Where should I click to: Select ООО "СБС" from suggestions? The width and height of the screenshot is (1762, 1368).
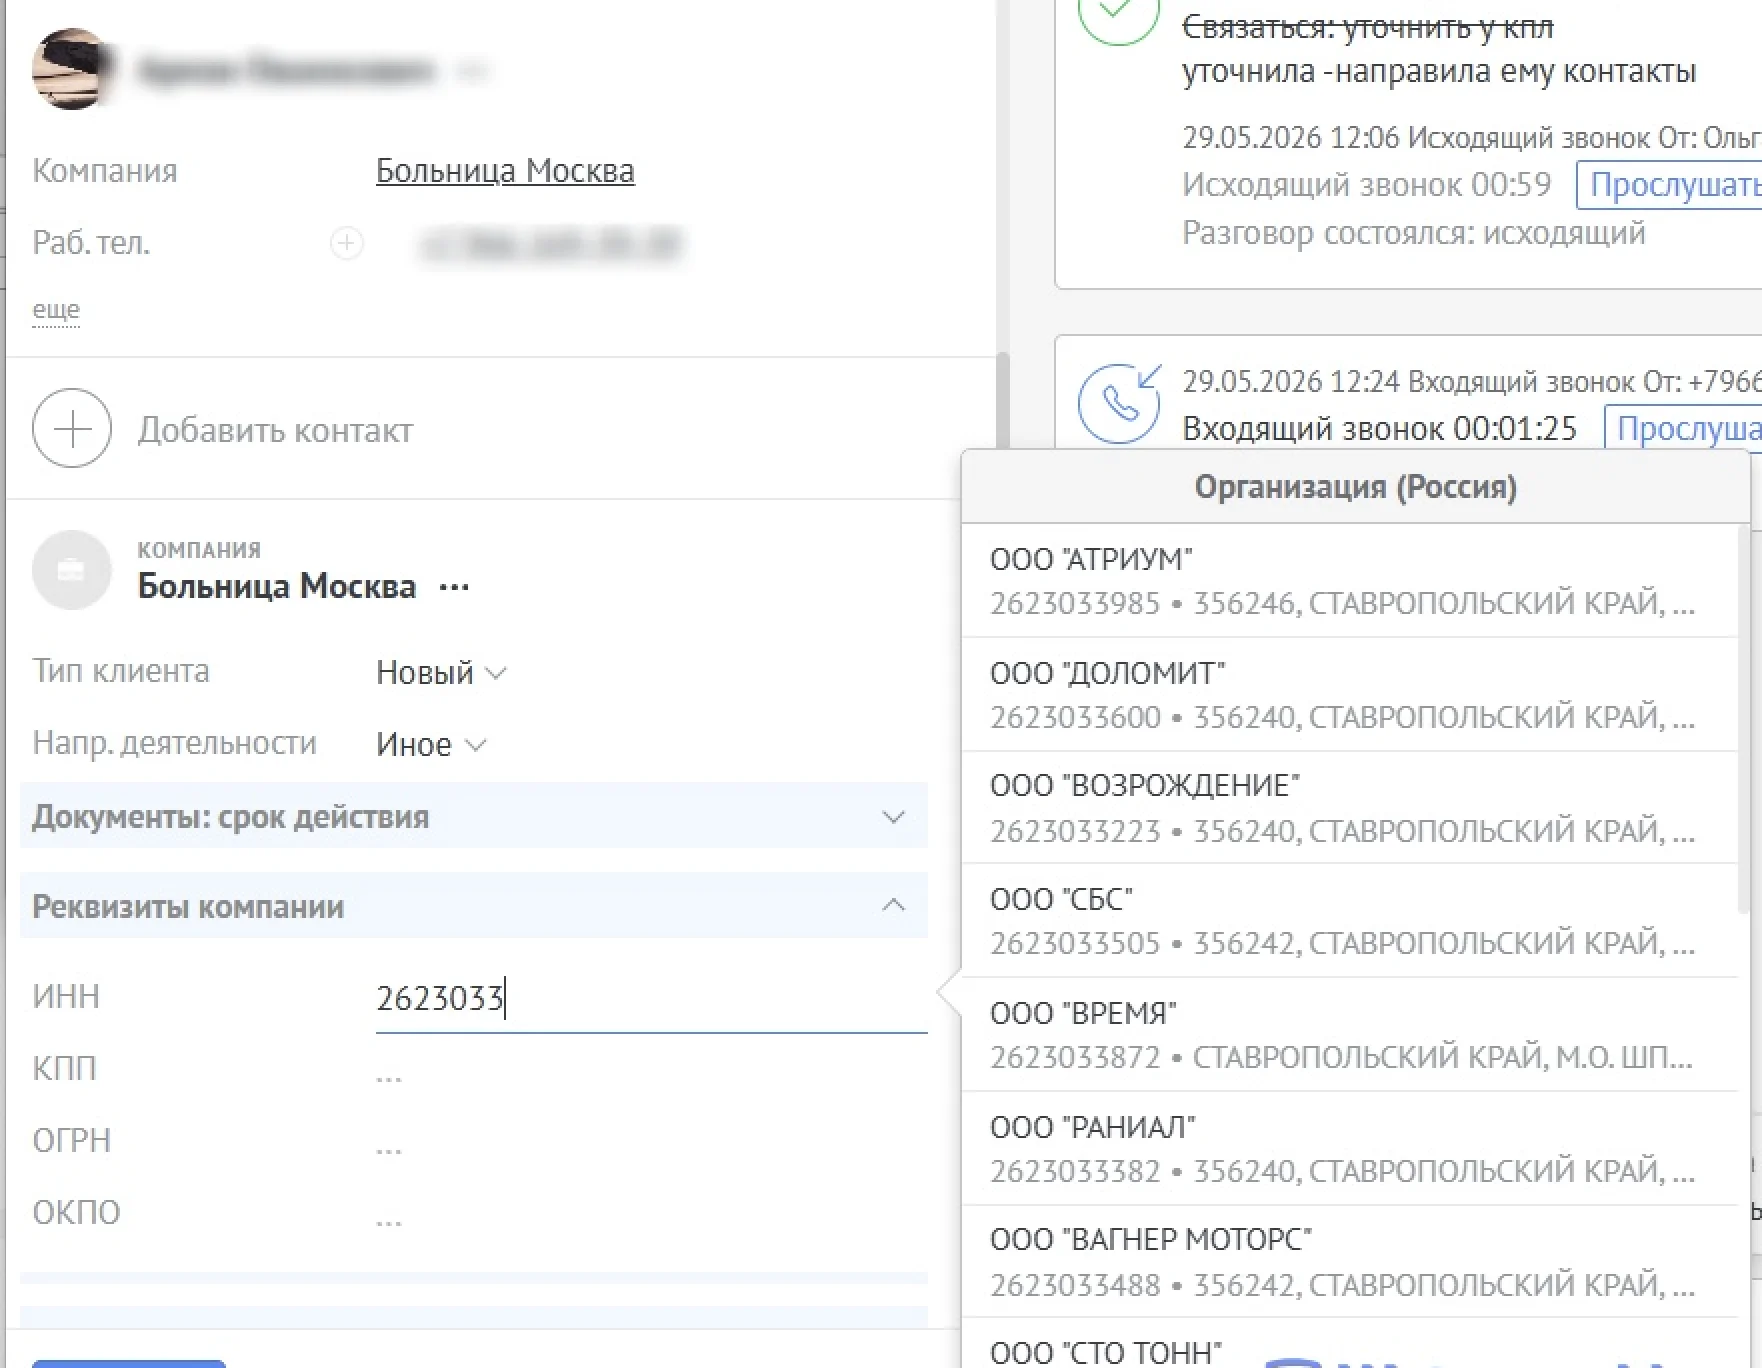[1350, 921]
